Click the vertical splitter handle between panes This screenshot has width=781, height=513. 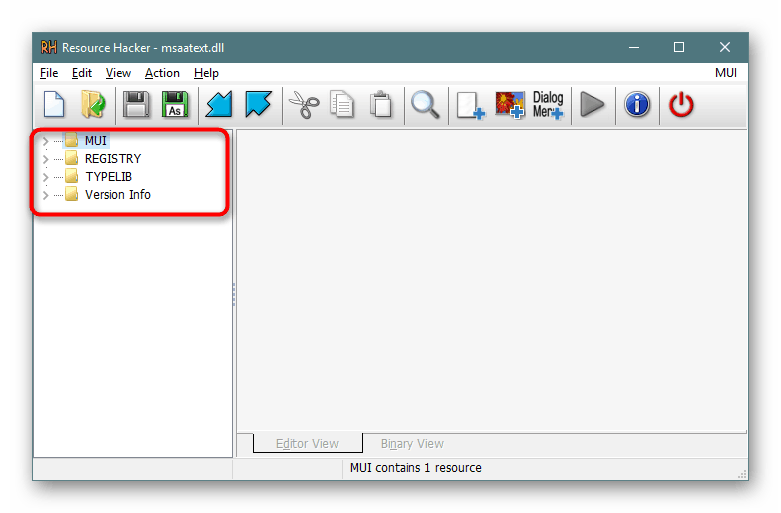point(234,294)
